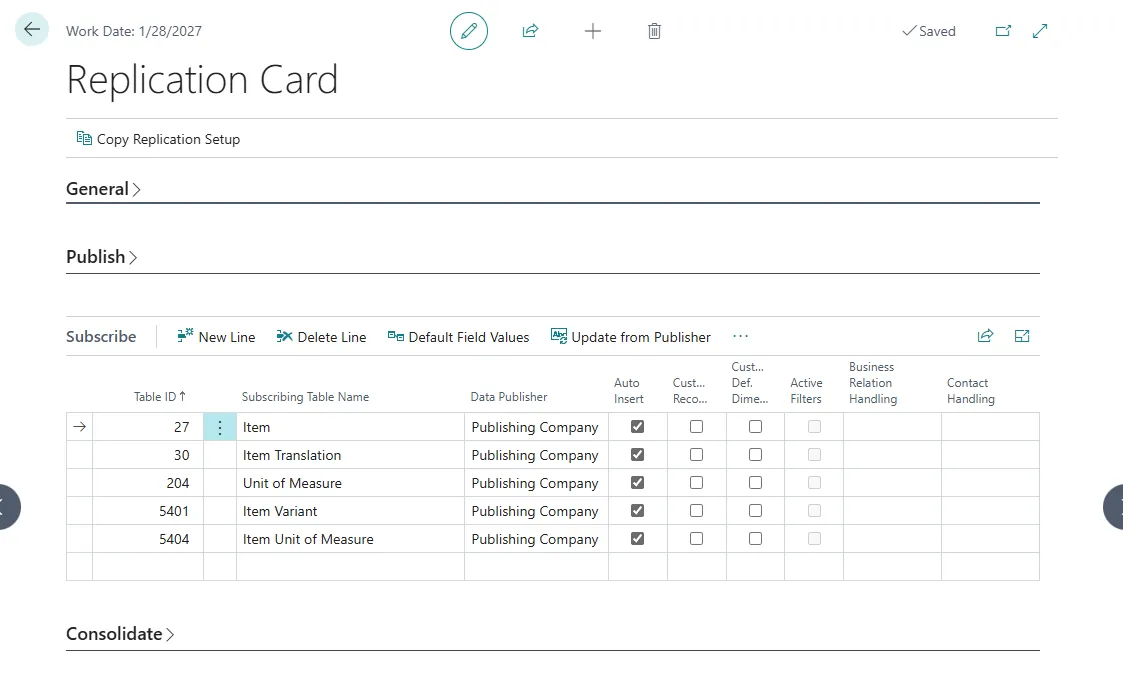The height and width of the screenshot is (674, 1123).
Task: Click Copy Replication Setup action
Action: [x=158, y=139]
